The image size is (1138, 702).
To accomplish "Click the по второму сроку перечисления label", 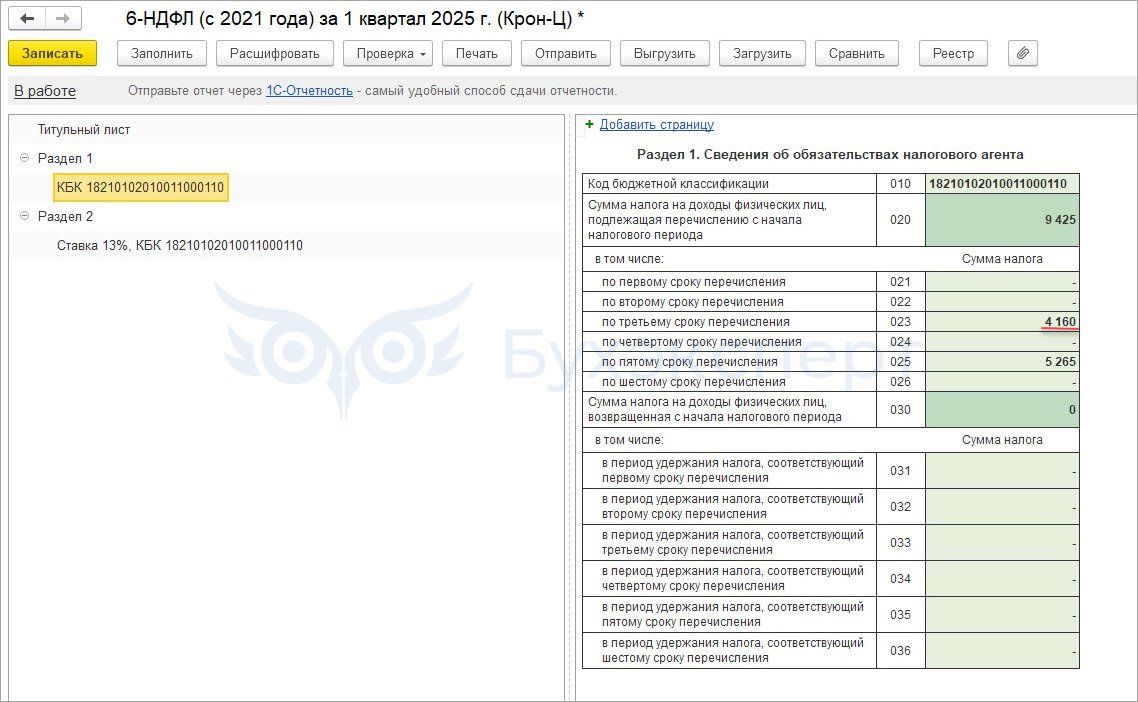I will (692, 302).
